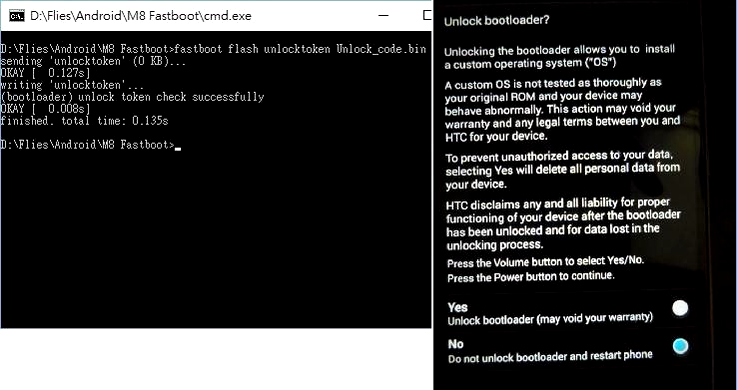Tap 'Unlock bootloader (may void your warranty)' text
Screen dimensions: 737x390
click(550, 319)
